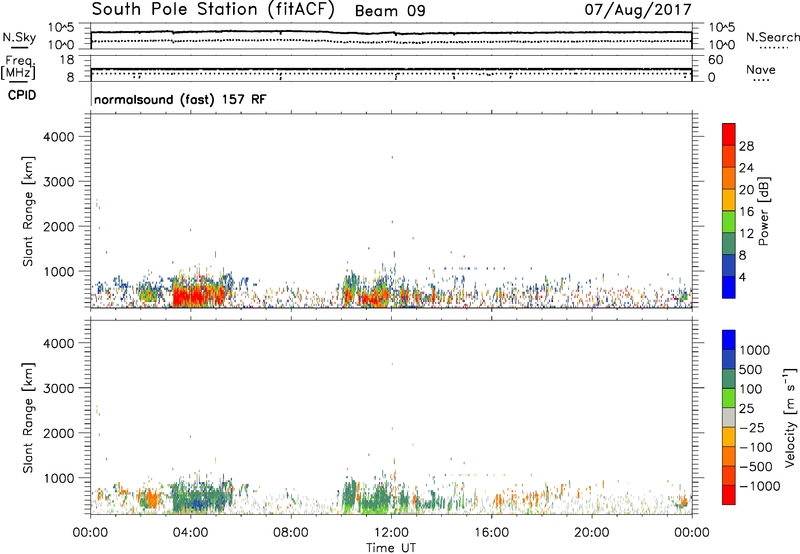This screenshot has width=800, height=554.
Task: Click the 'Power [dB]' colorbar title
Action: [x=763, y=211]
